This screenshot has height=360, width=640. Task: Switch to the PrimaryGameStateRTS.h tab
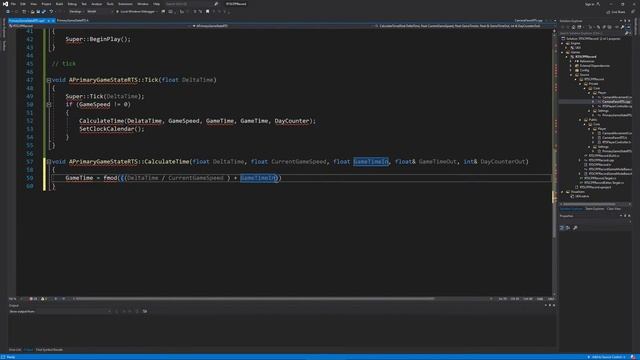coord(73,20)
